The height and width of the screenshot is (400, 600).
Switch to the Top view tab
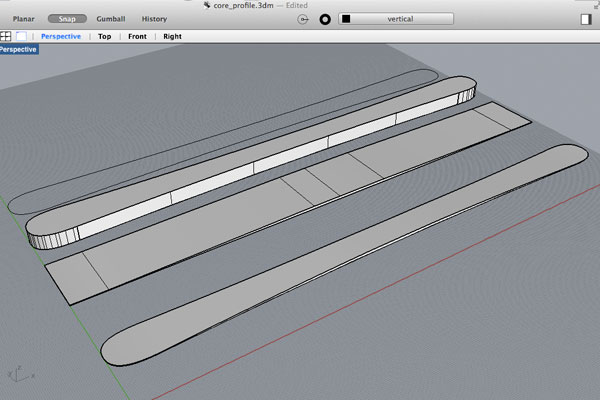(104, 36)
